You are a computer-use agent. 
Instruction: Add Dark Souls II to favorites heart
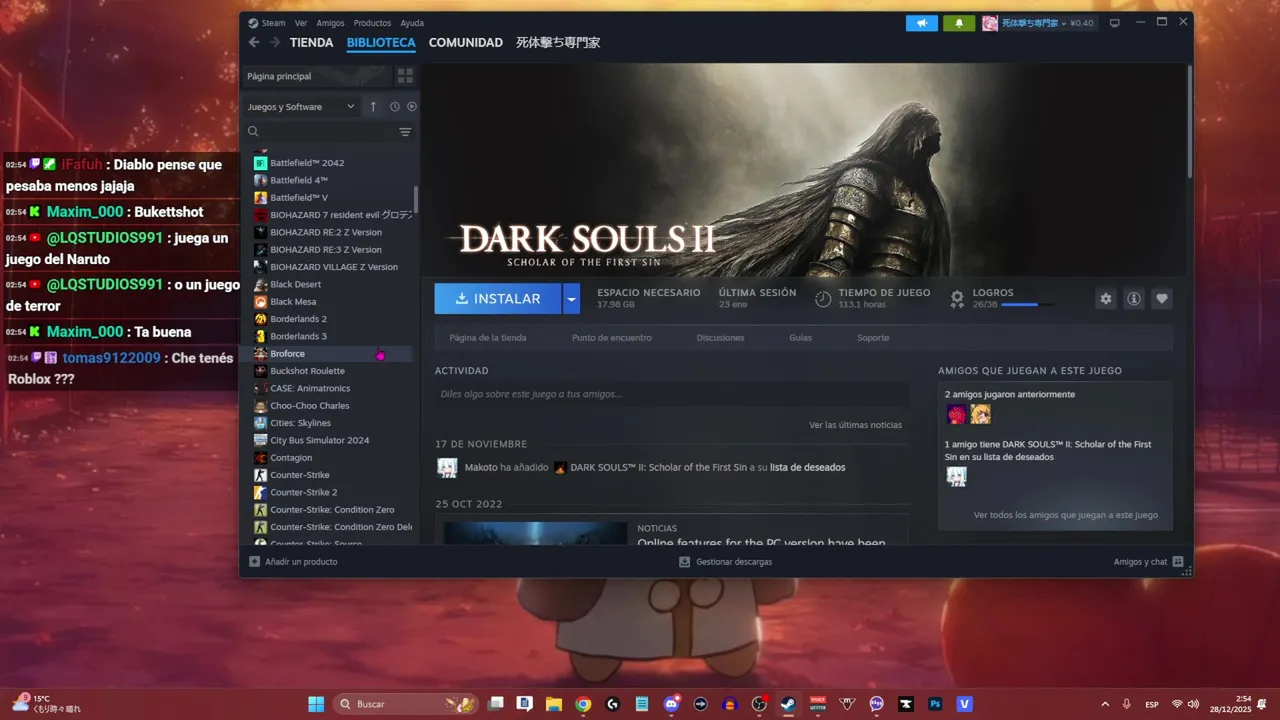point(1161,298)
